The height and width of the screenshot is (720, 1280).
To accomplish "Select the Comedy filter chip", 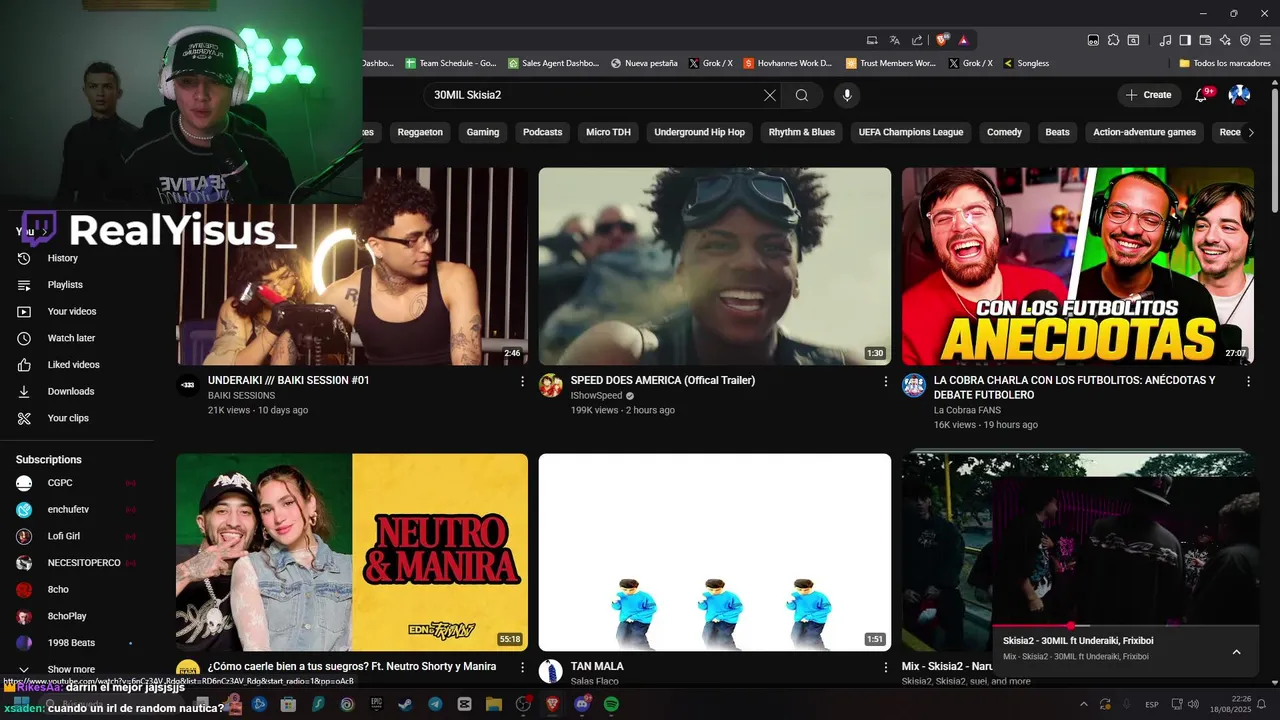I will pyautogui.click(x=1004, y=132).
